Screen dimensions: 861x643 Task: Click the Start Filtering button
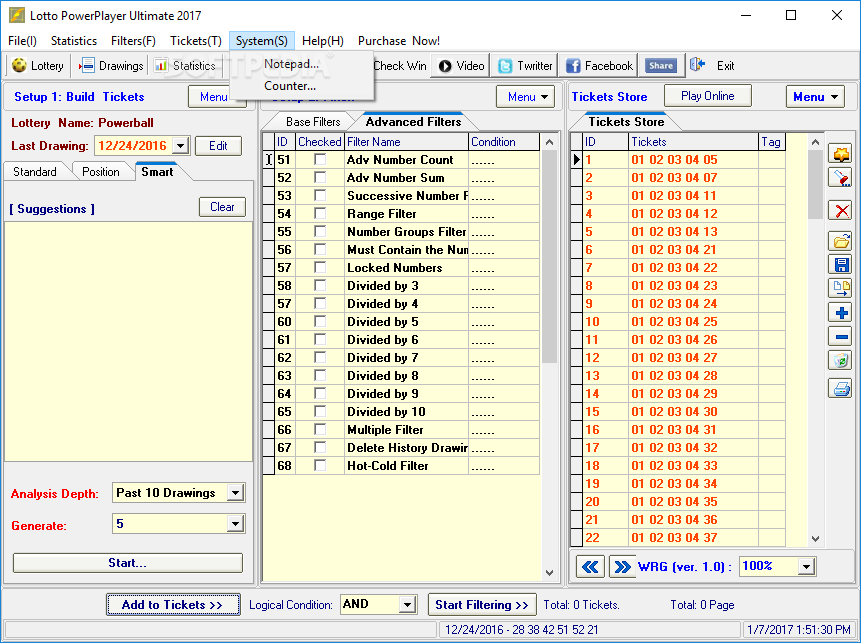coord(482,605)
